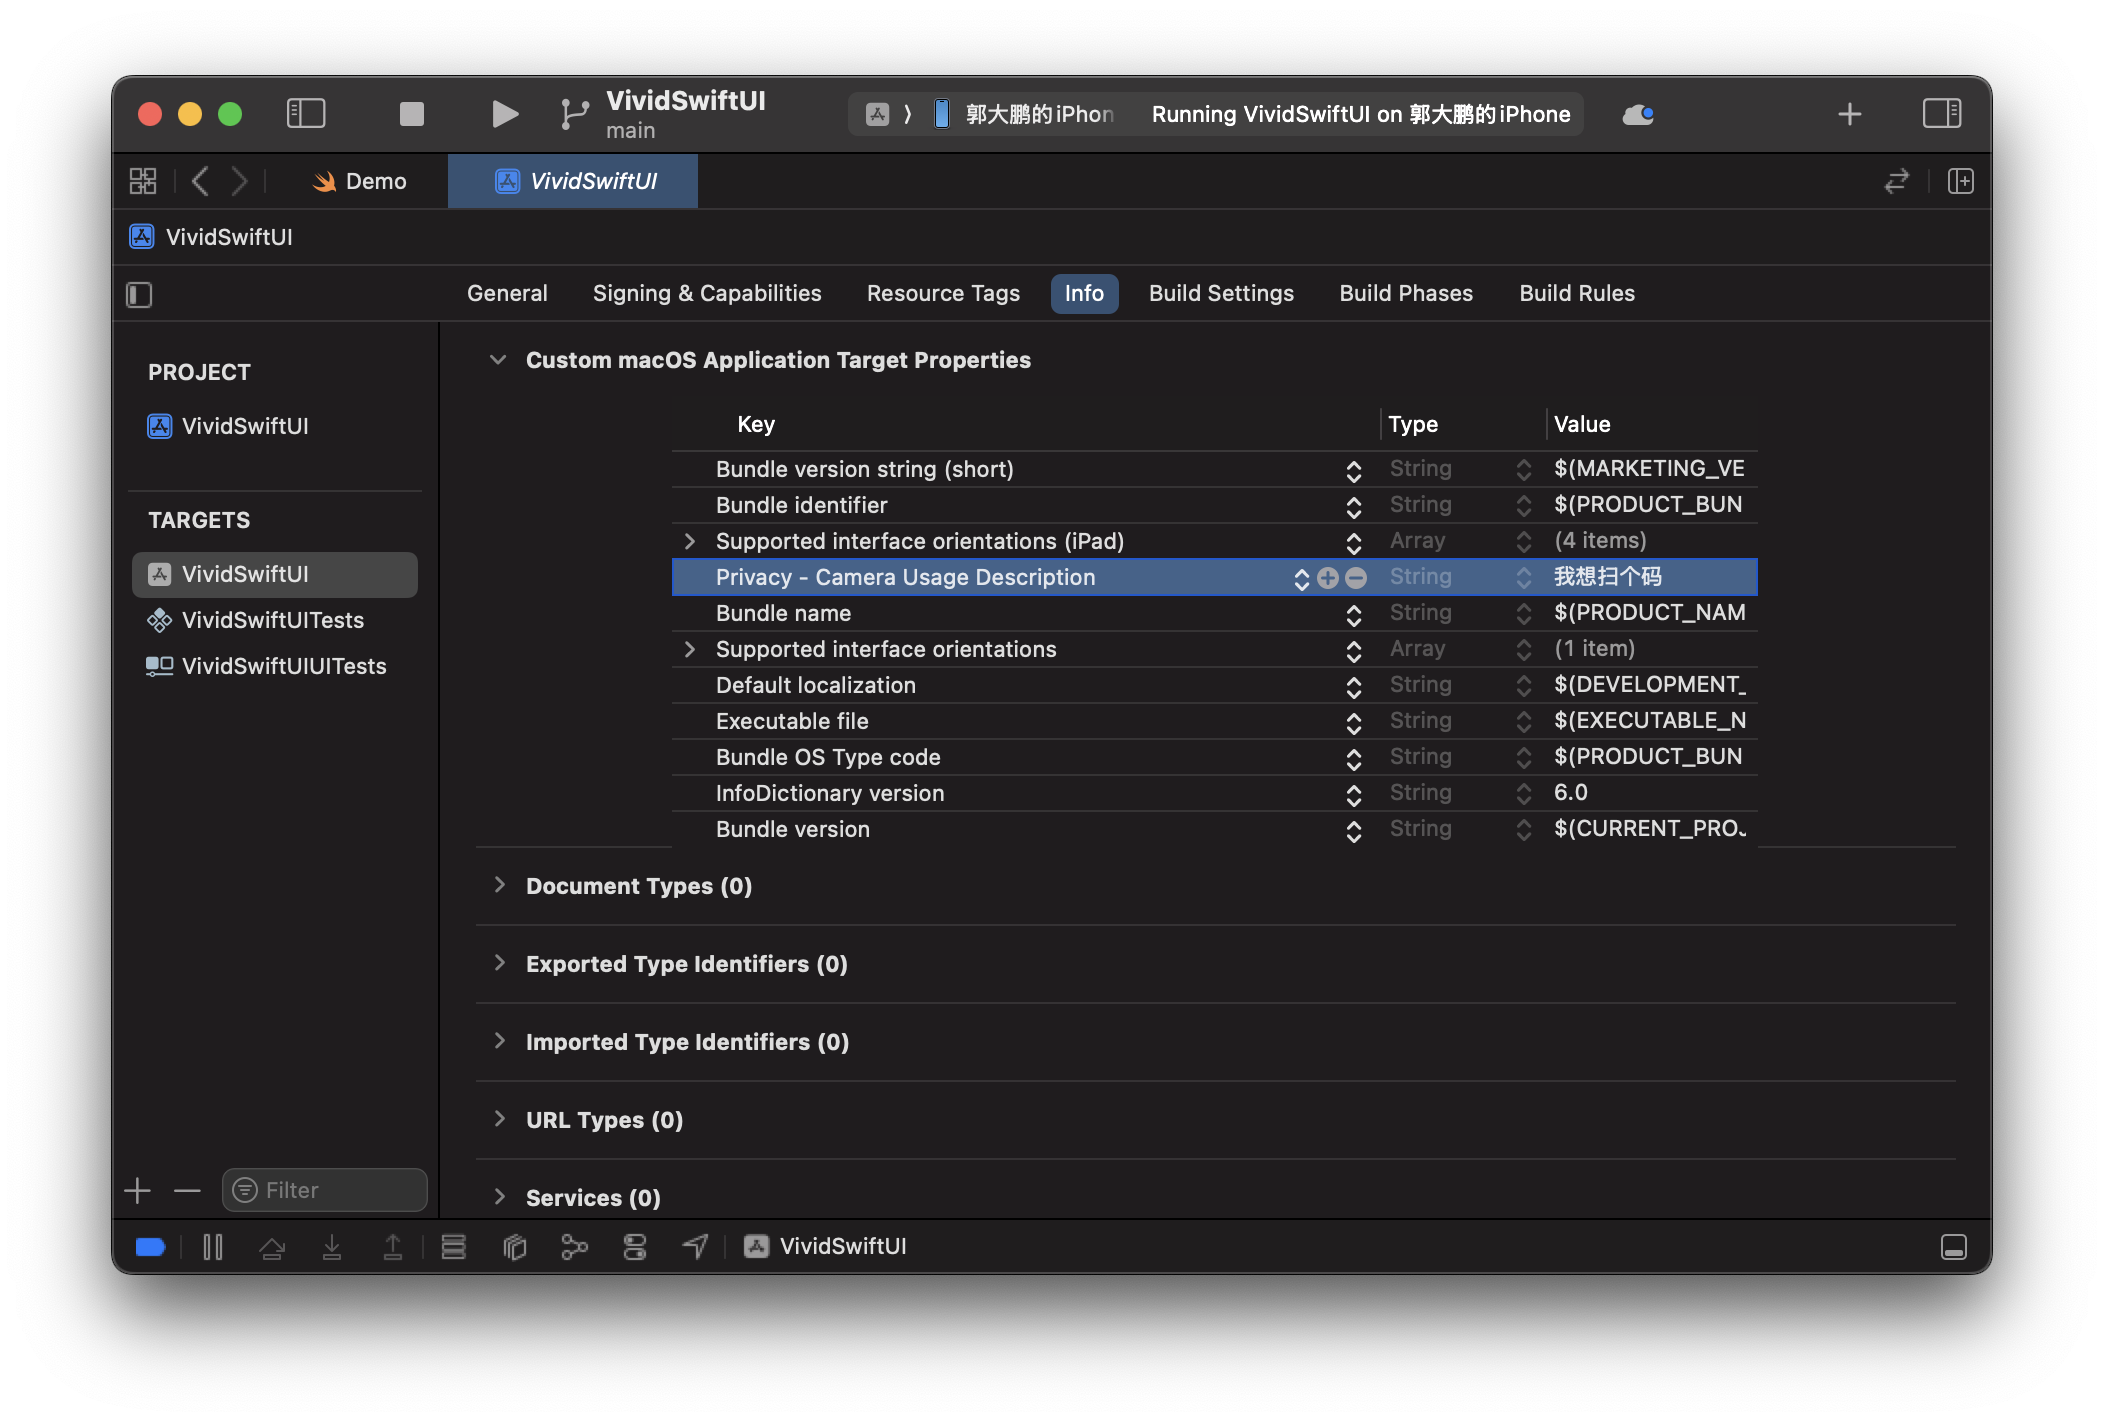The height and width of the screenshot is (1422, 2104).
Task: Click the targets Filter field
Action: pos(325,1190)
